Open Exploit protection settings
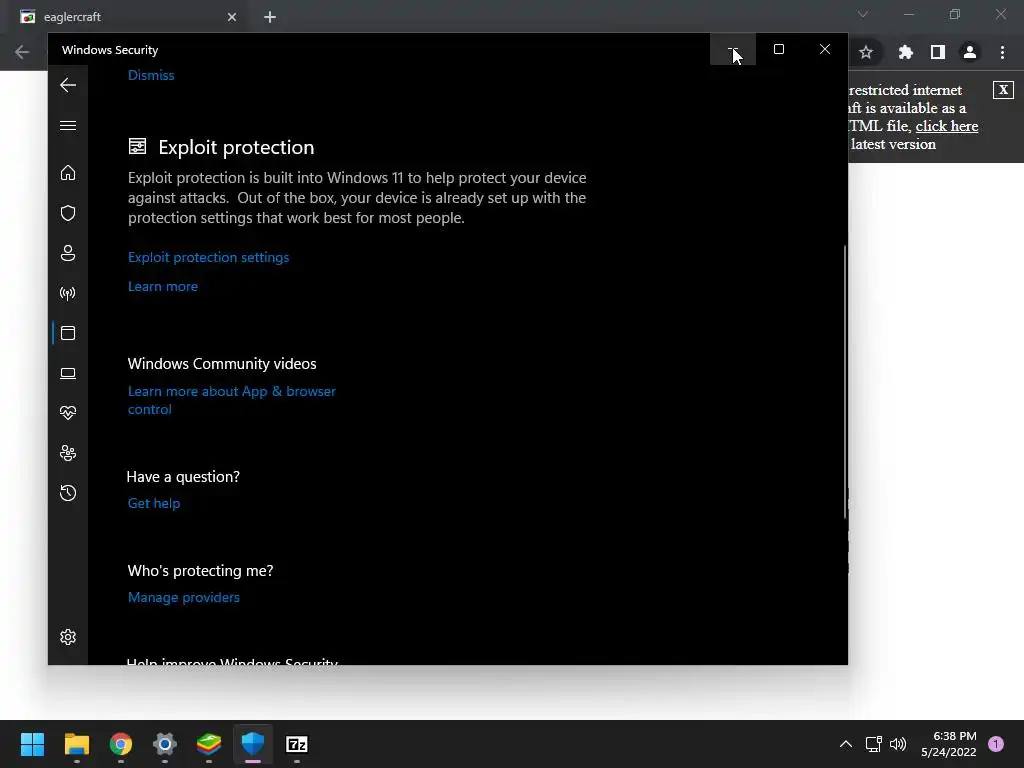Screen dimensions: 1024x768 coord(208,257)
